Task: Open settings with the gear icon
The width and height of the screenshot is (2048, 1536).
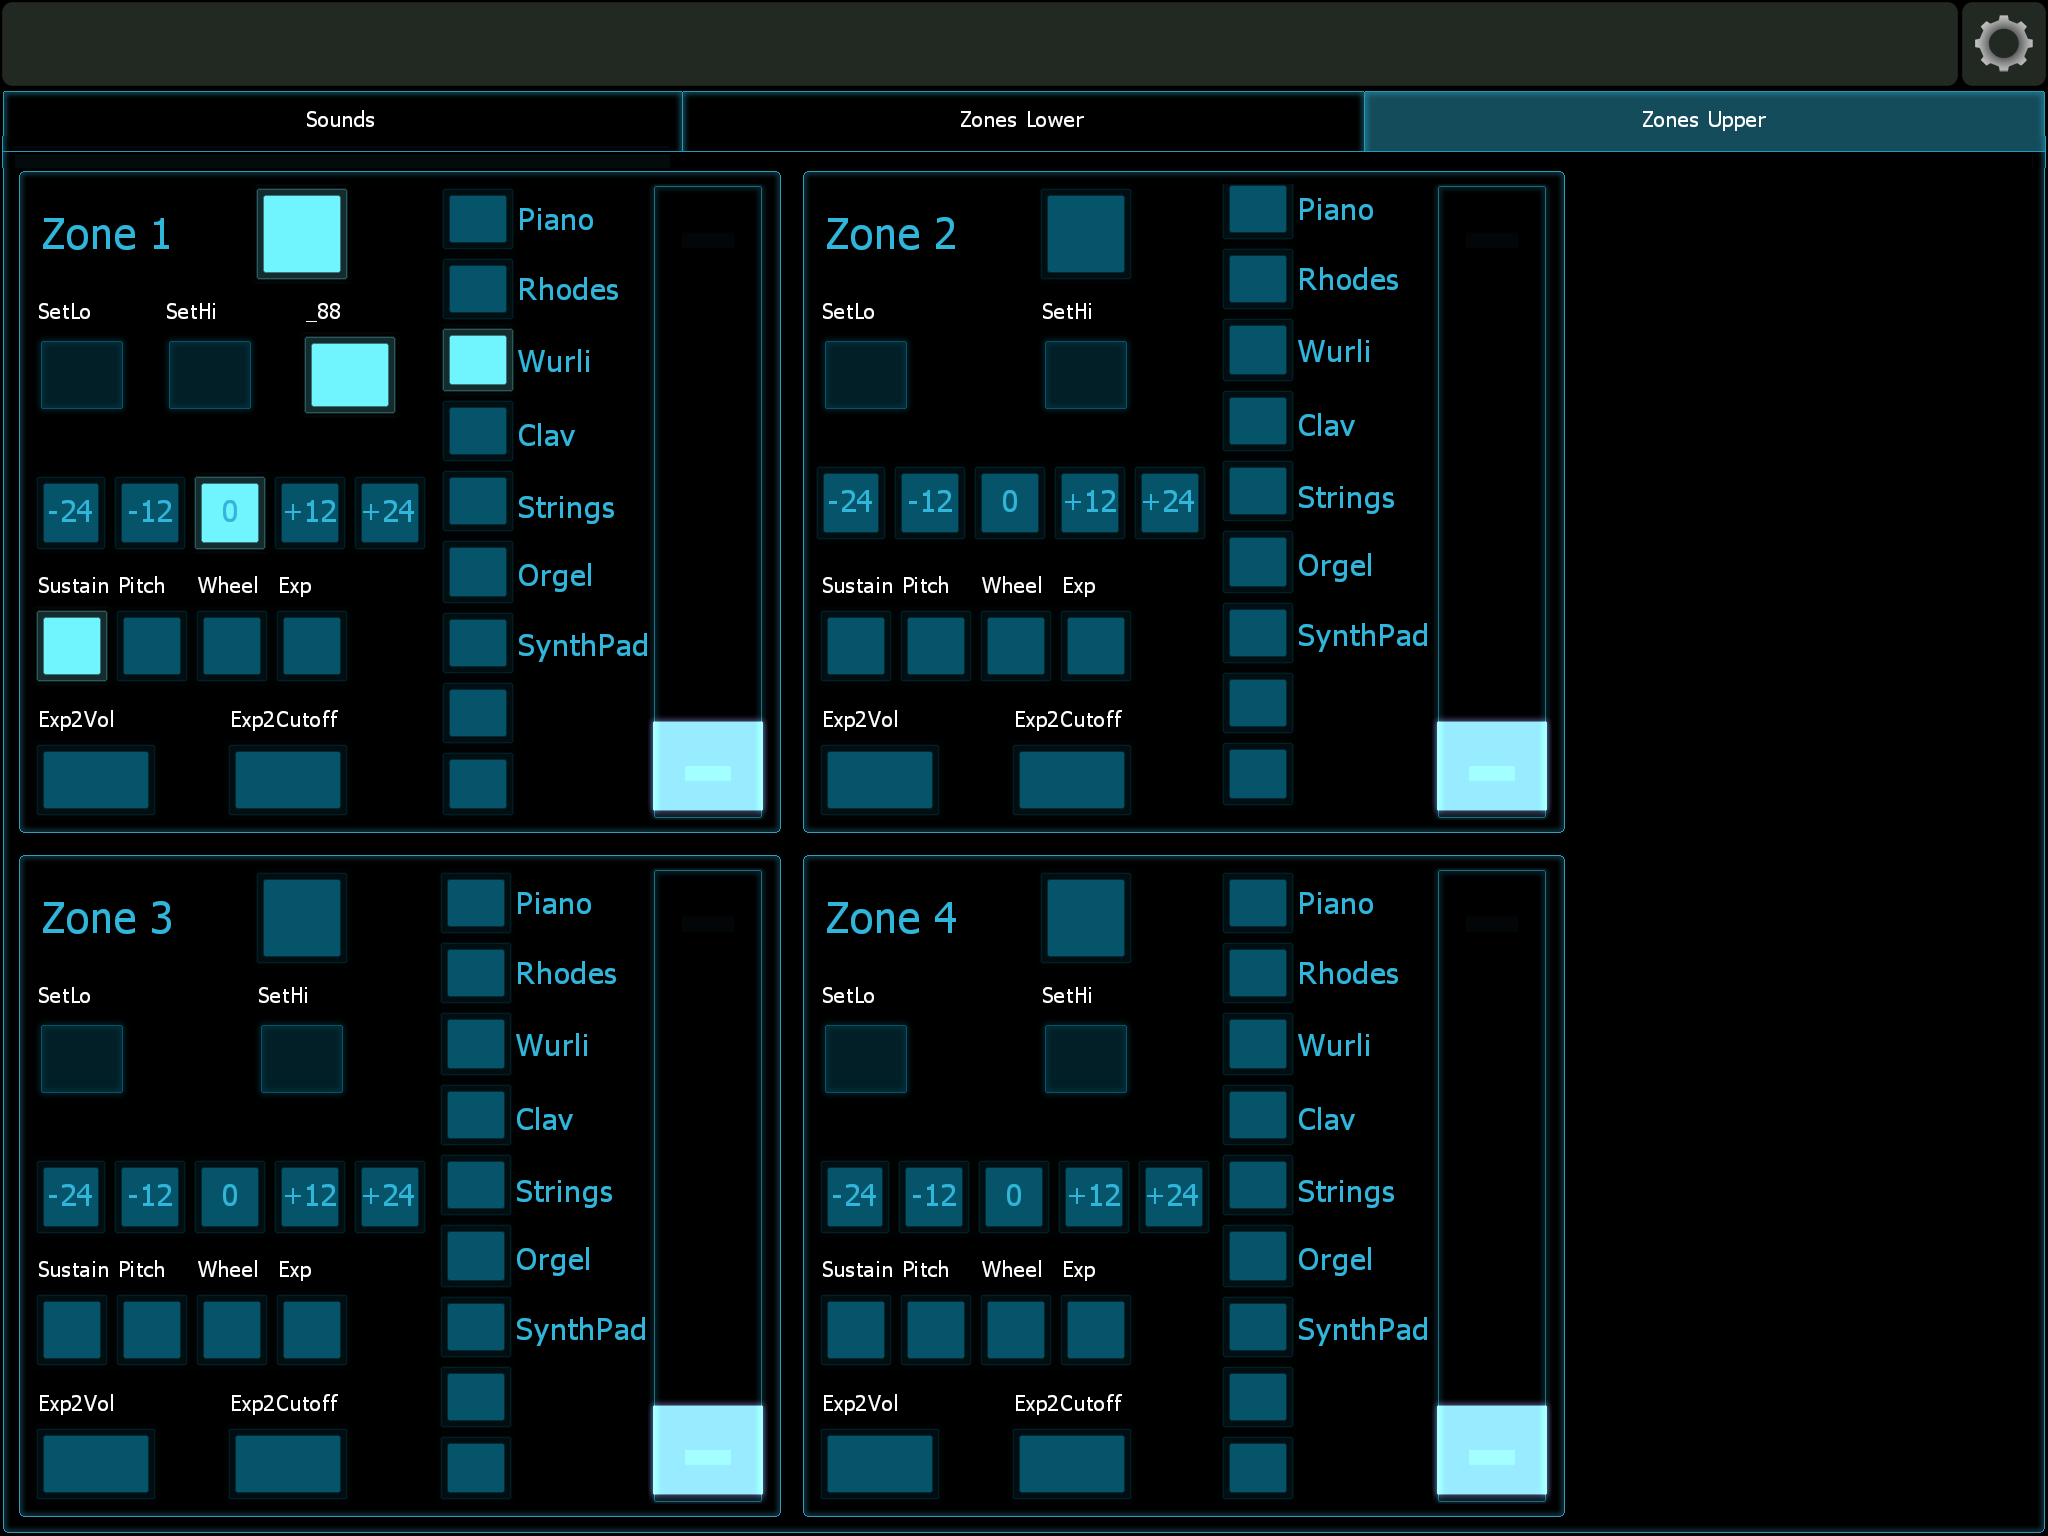Action: click(x=2003, y=44)
